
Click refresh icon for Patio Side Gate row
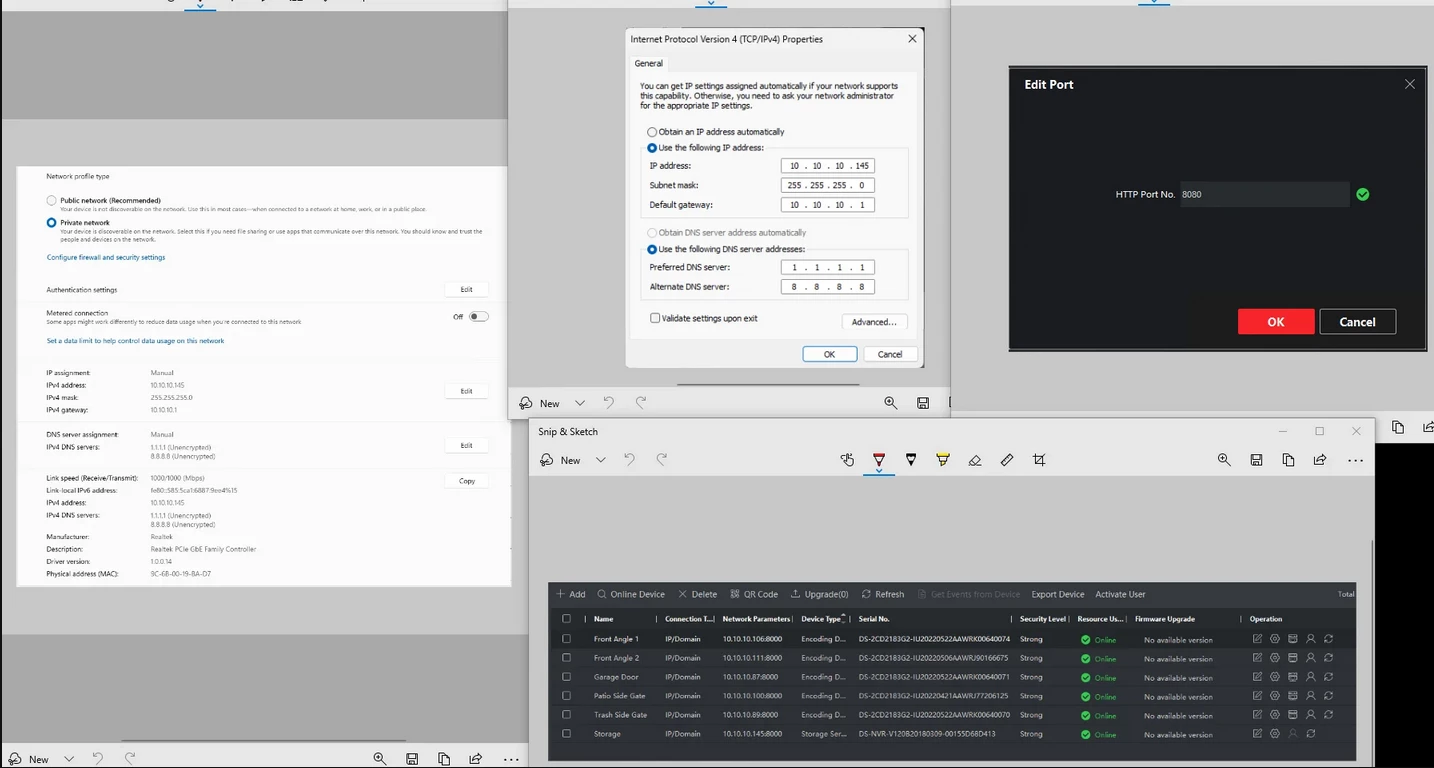[x=1329, y=696]
